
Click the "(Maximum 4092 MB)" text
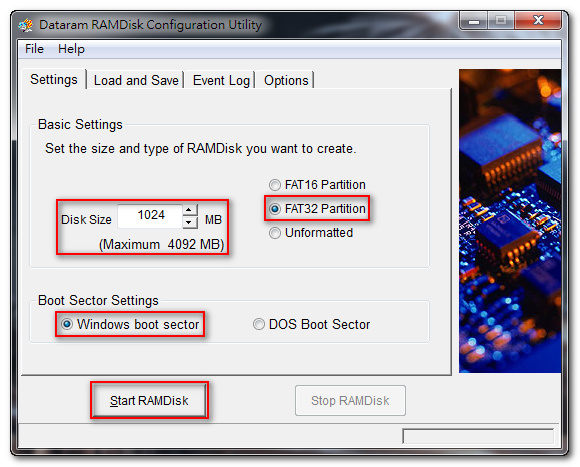(x=162, y=244)
